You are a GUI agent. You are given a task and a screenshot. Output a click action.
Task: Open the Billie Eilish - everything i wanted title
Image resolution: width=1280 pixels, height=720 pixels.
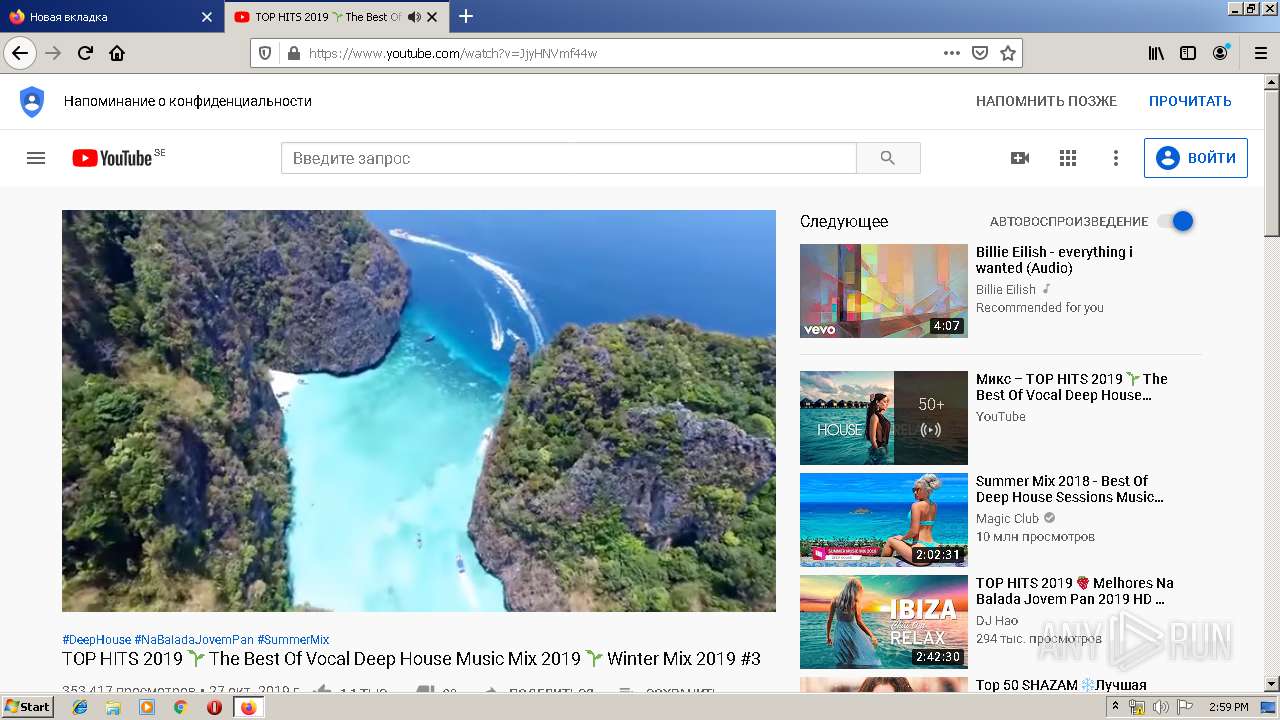tap(1054, 260)
